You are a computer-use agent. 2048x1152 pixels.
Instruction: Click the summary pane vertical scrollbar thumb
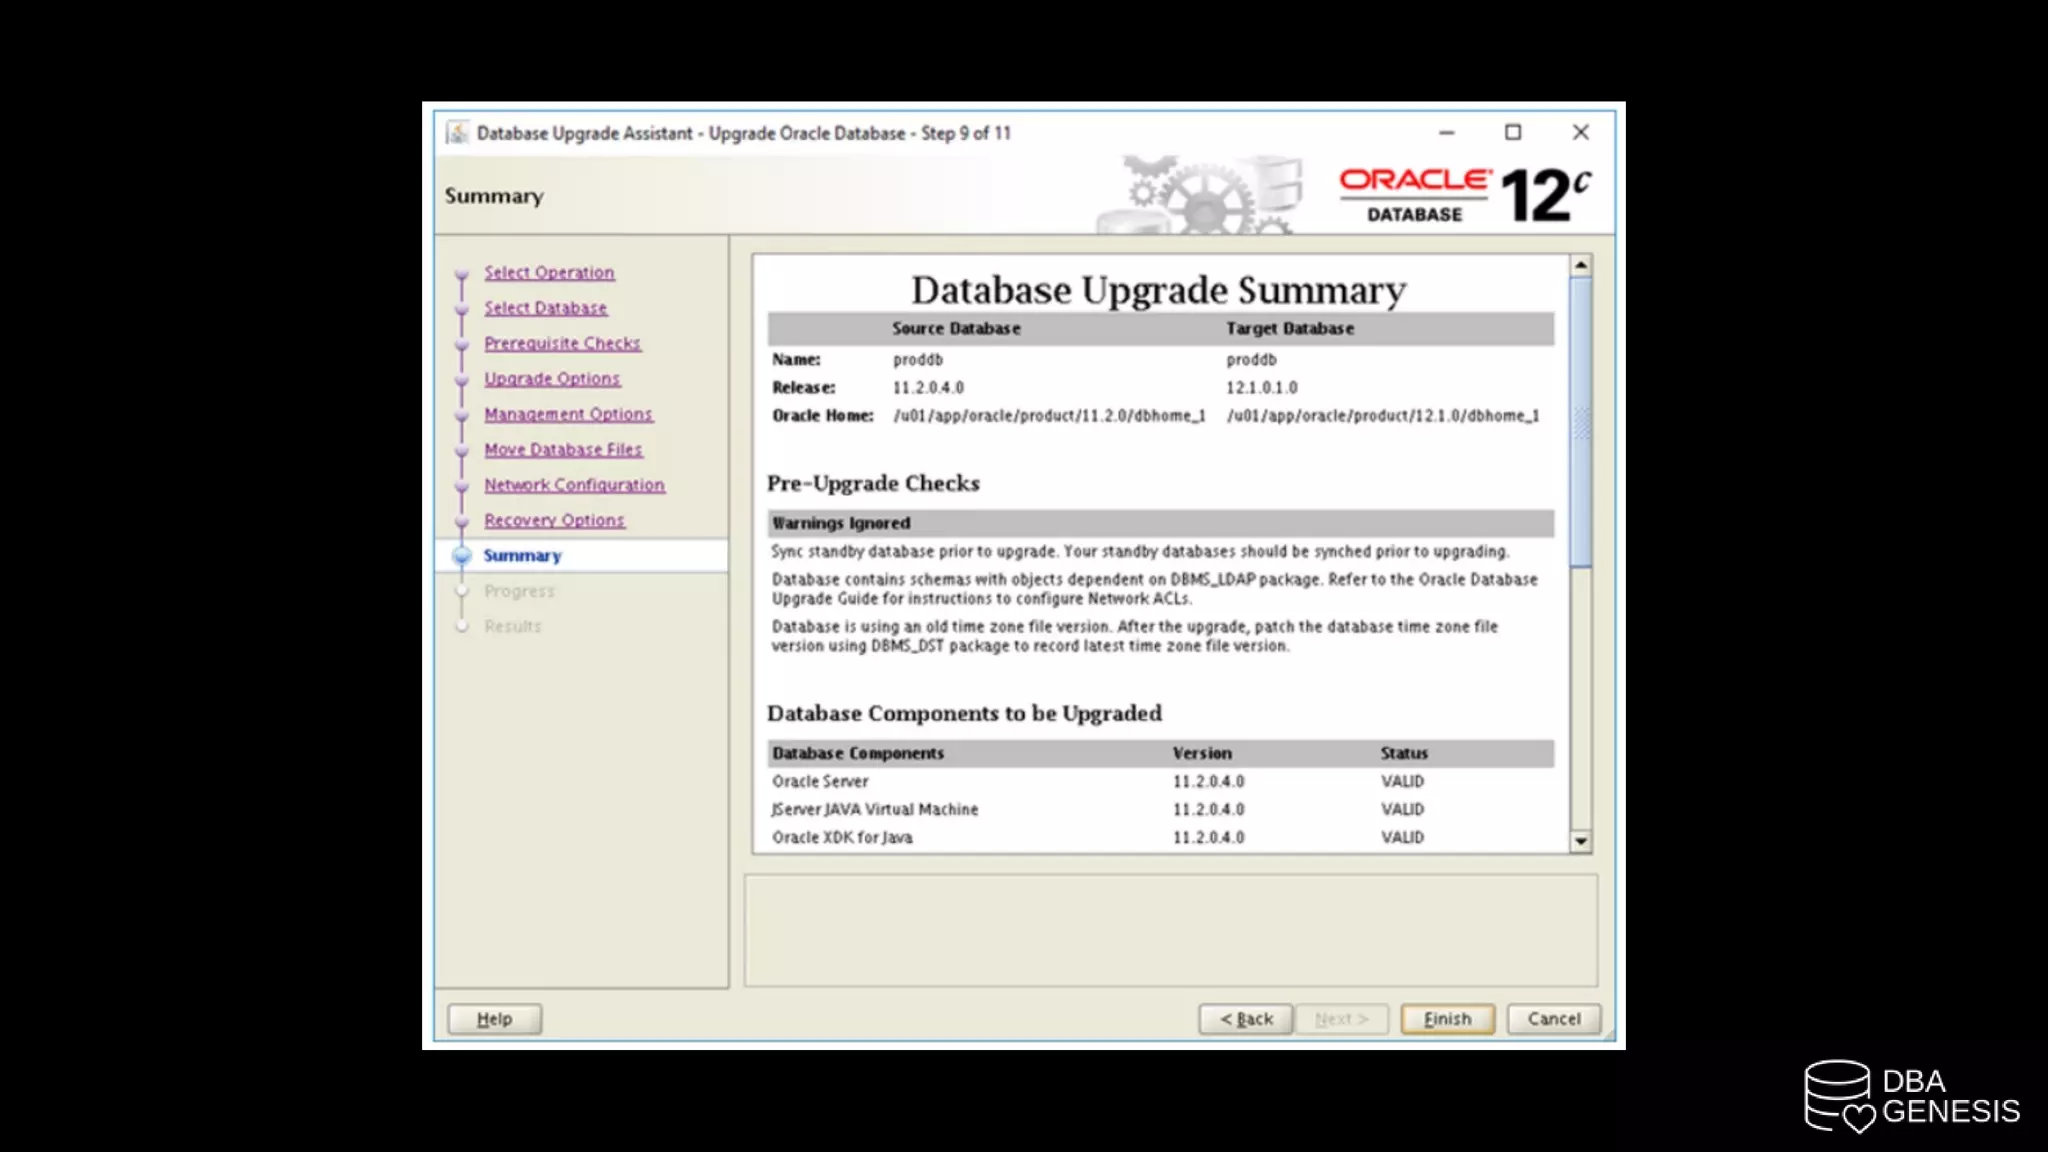[x=1581, y=420]
